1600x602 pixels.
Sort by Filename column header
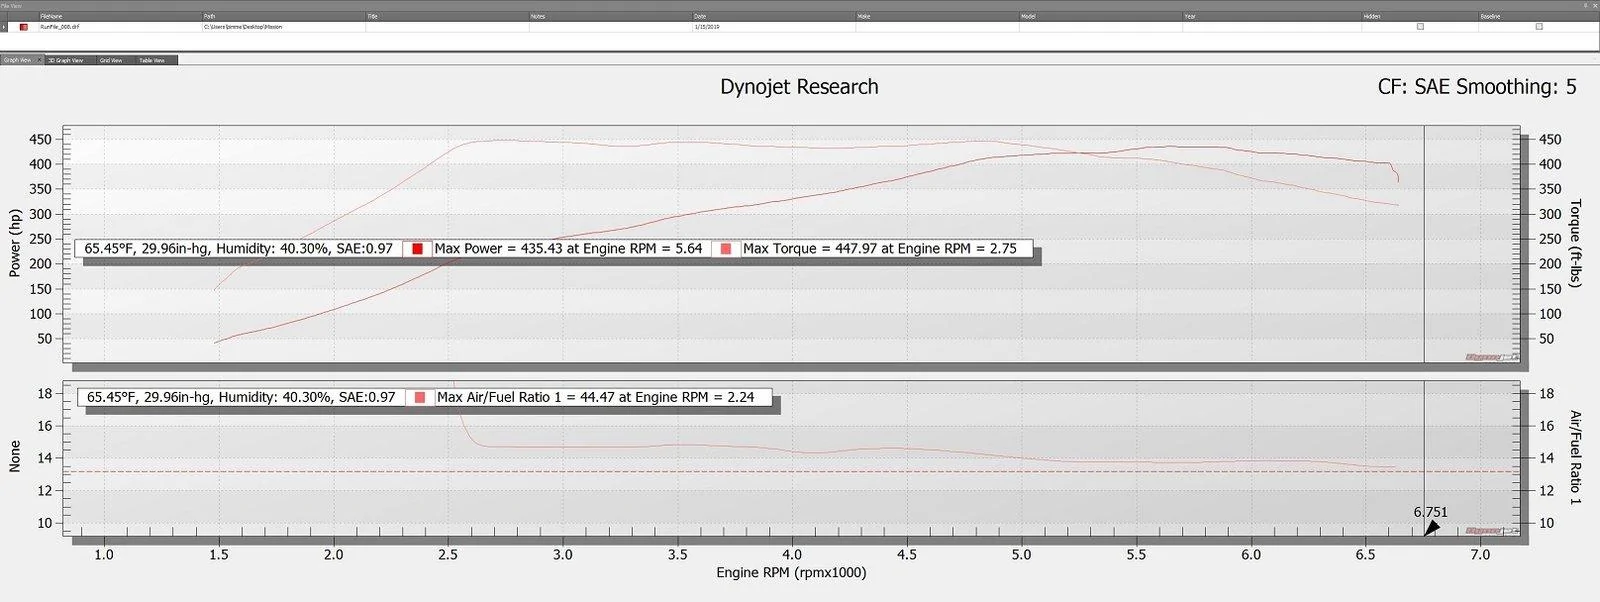pos(120,17)
